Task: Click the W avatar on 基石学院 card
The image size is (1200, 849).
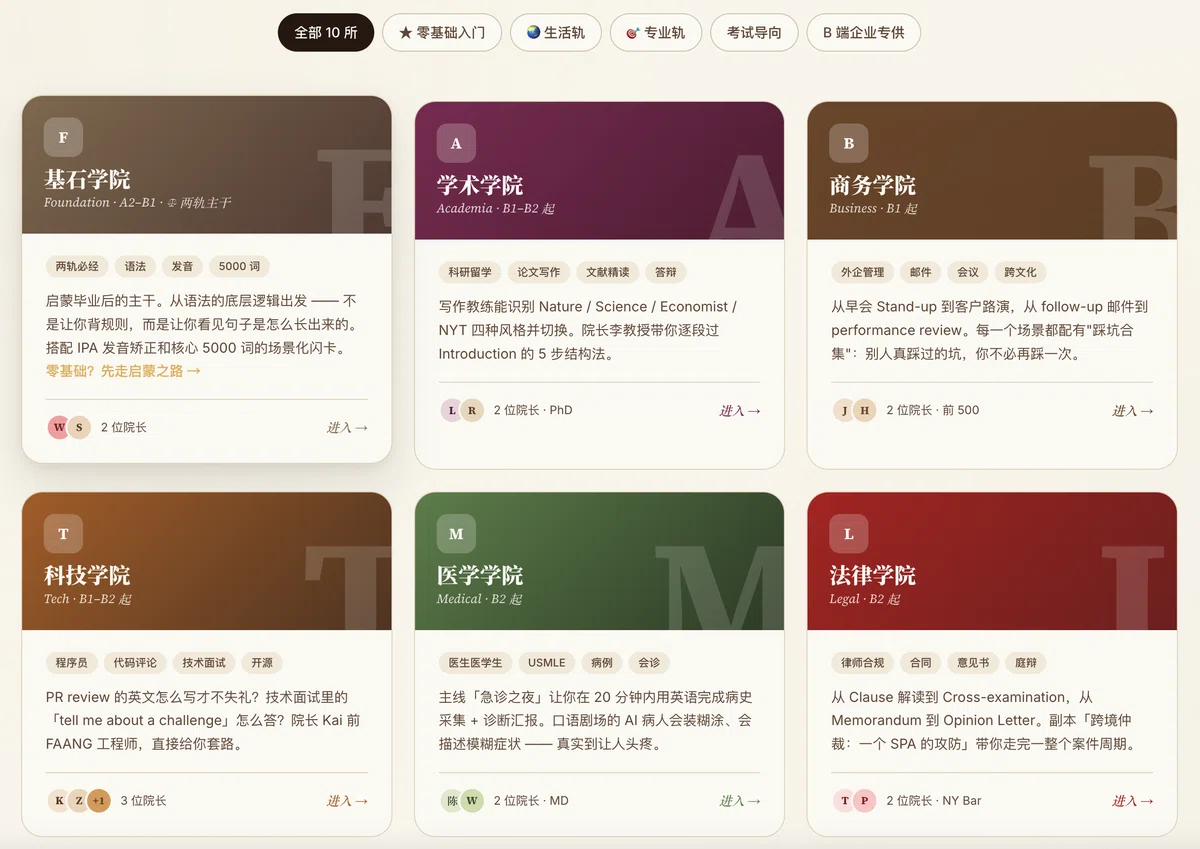Action: pos(59,427)
